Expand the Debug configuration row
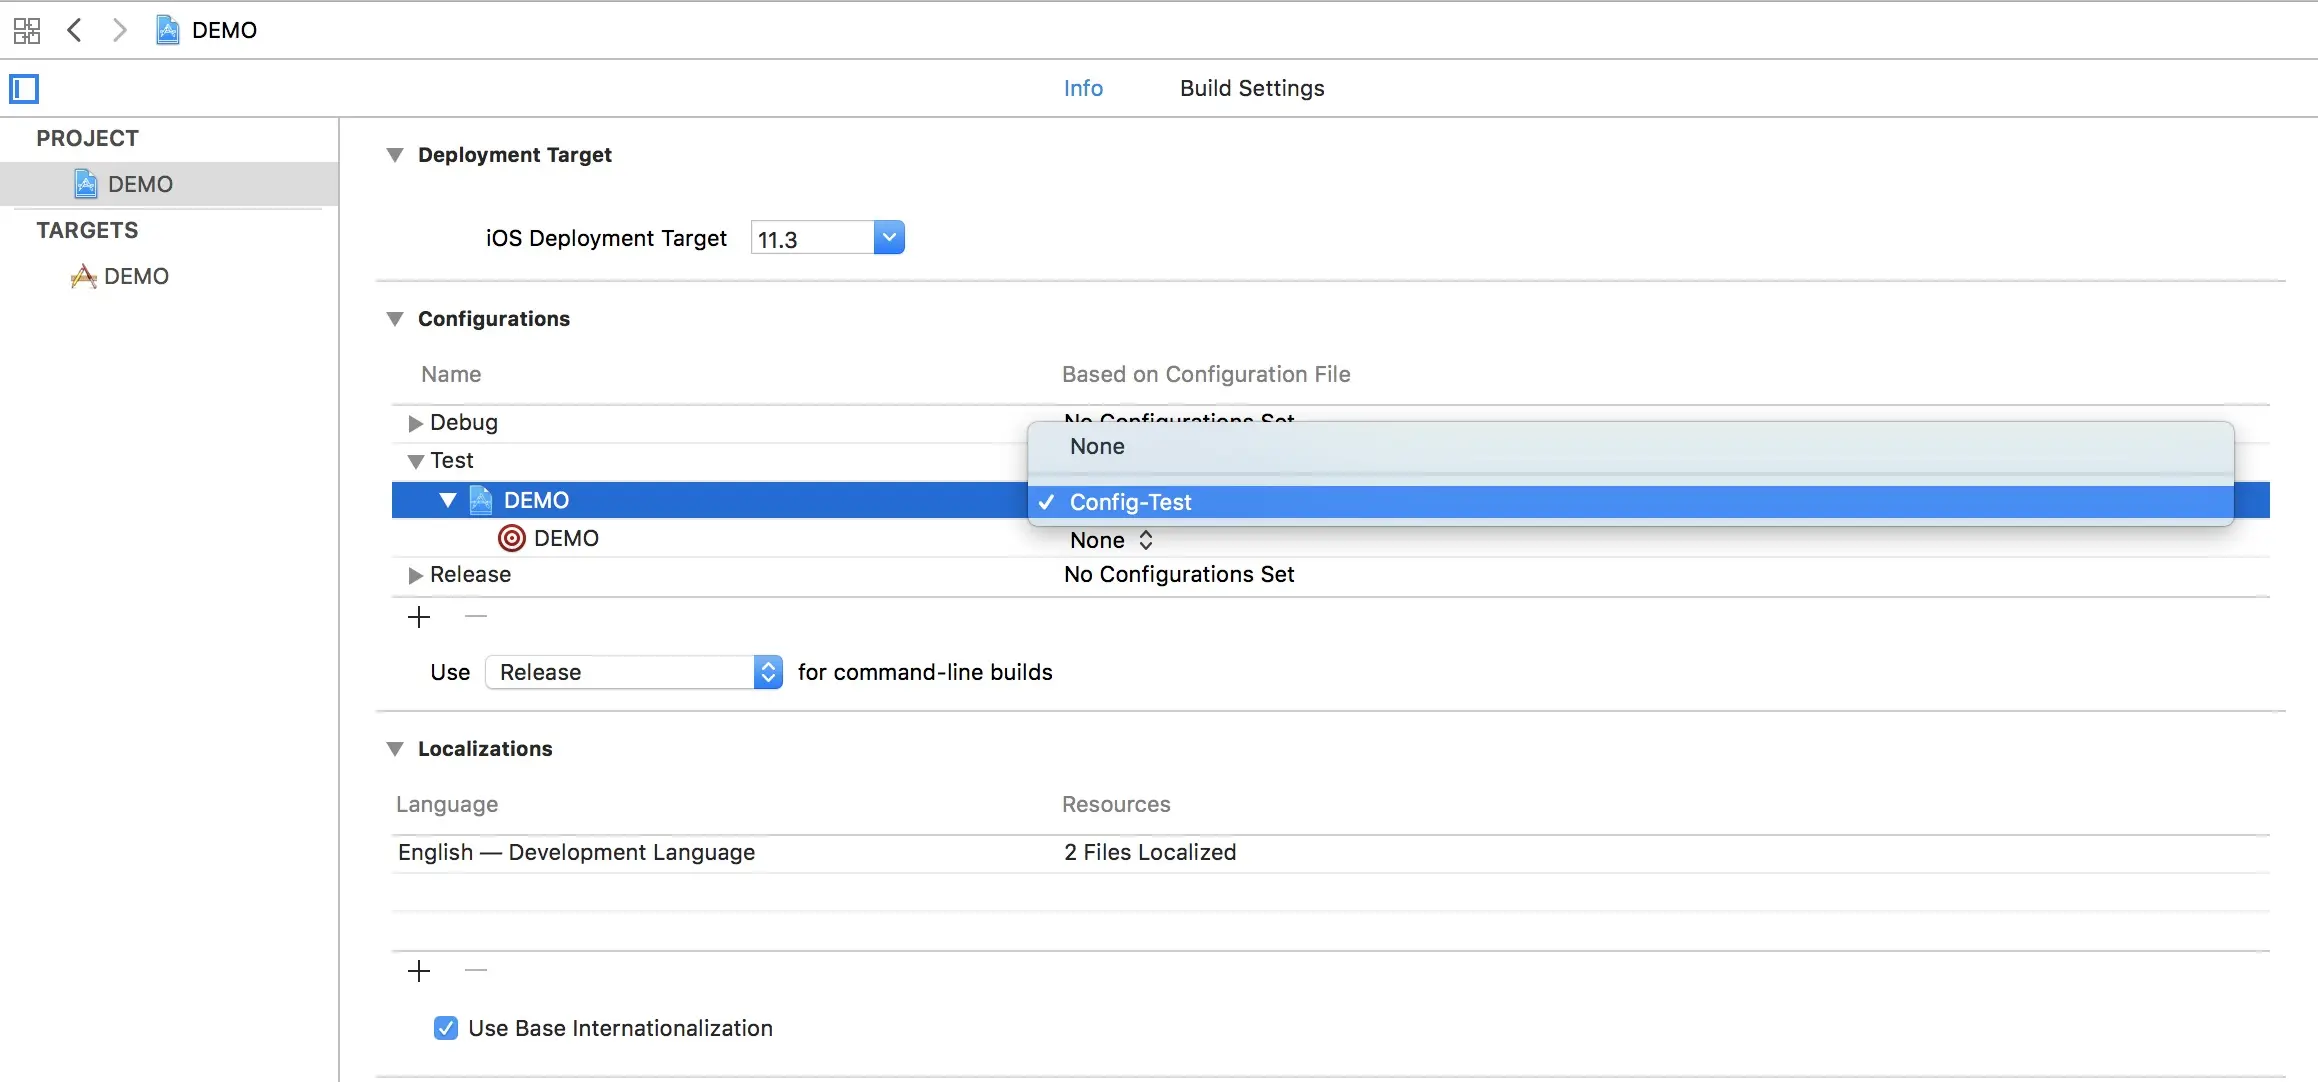 pyautogui.click(x=415, y=423)
